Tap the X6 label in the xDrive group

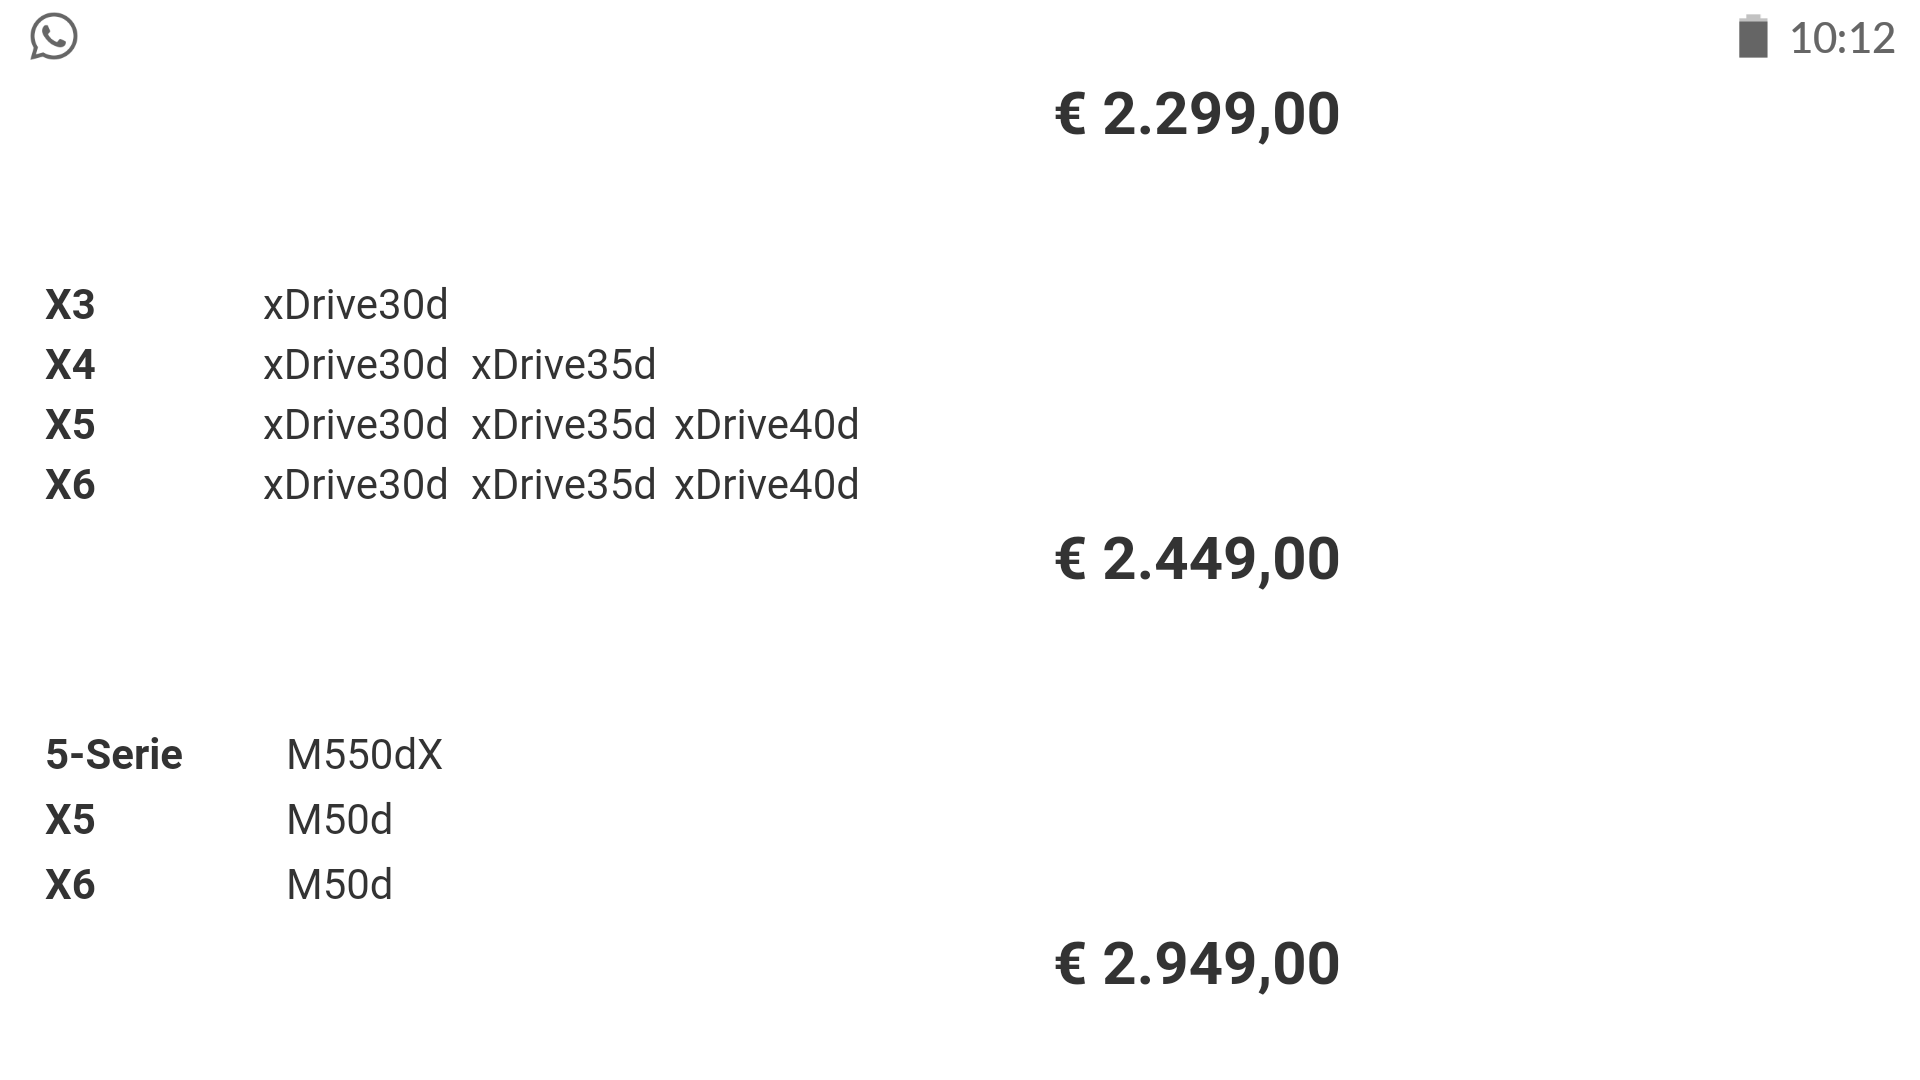(x=70, y=485)
